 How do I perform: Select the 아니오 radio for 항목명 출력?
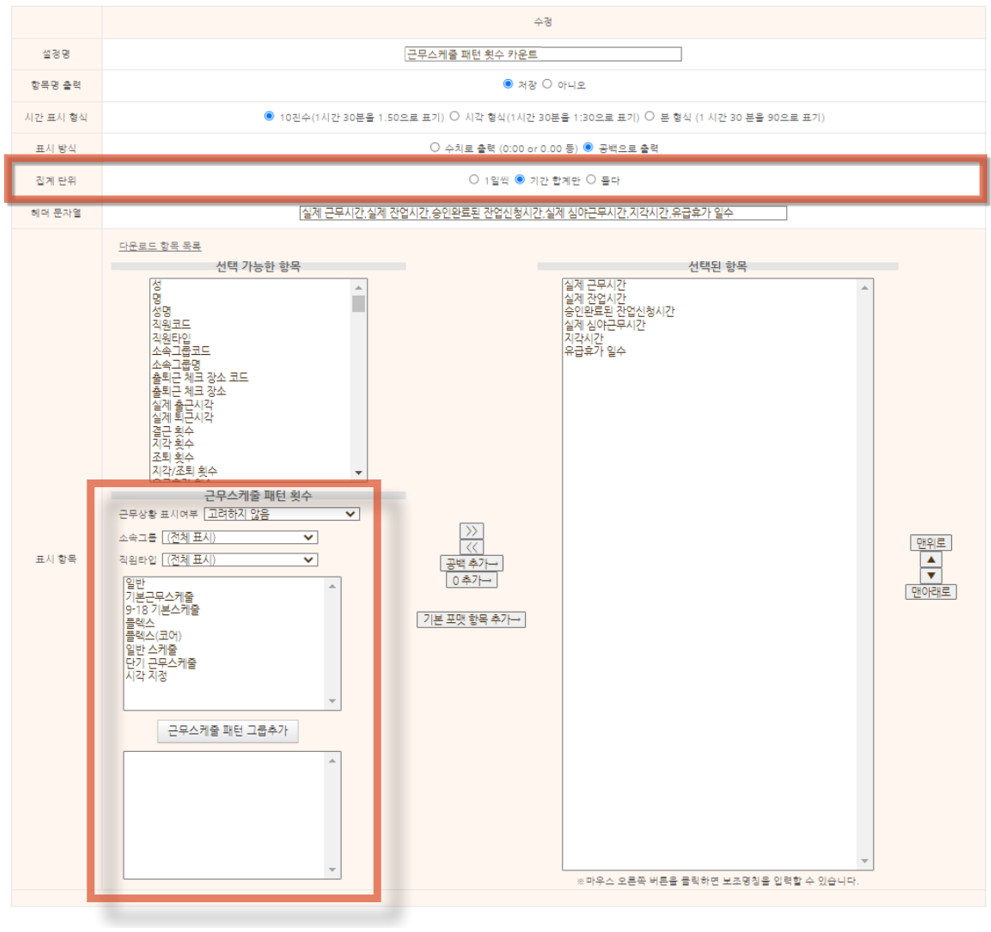point(547,85)
